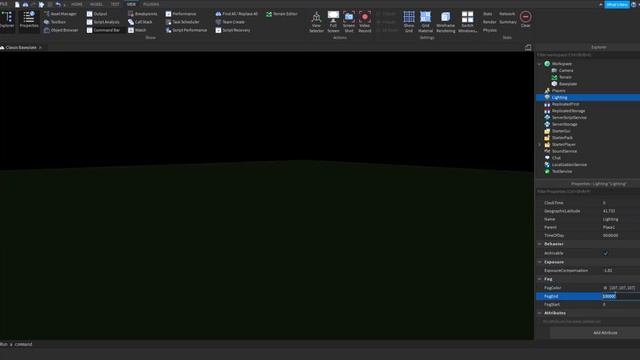Open Script Recovery window

(x=233, y=30)
